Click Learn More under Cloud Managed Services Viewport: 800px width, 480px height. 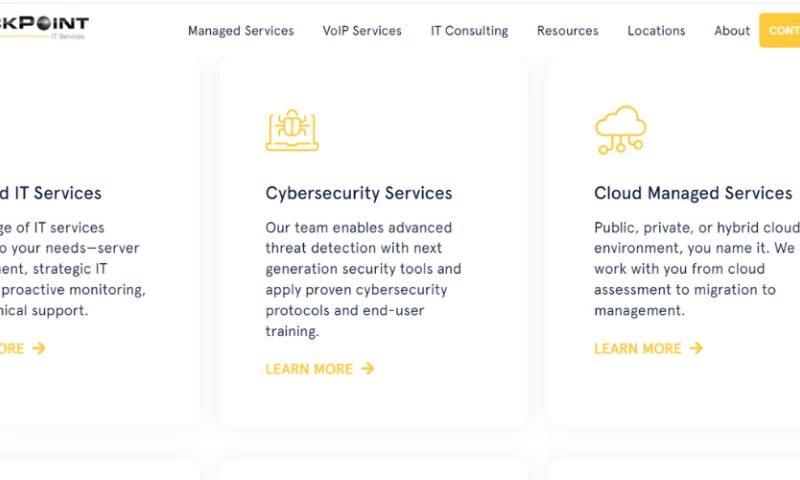click(x=638, y=349)
